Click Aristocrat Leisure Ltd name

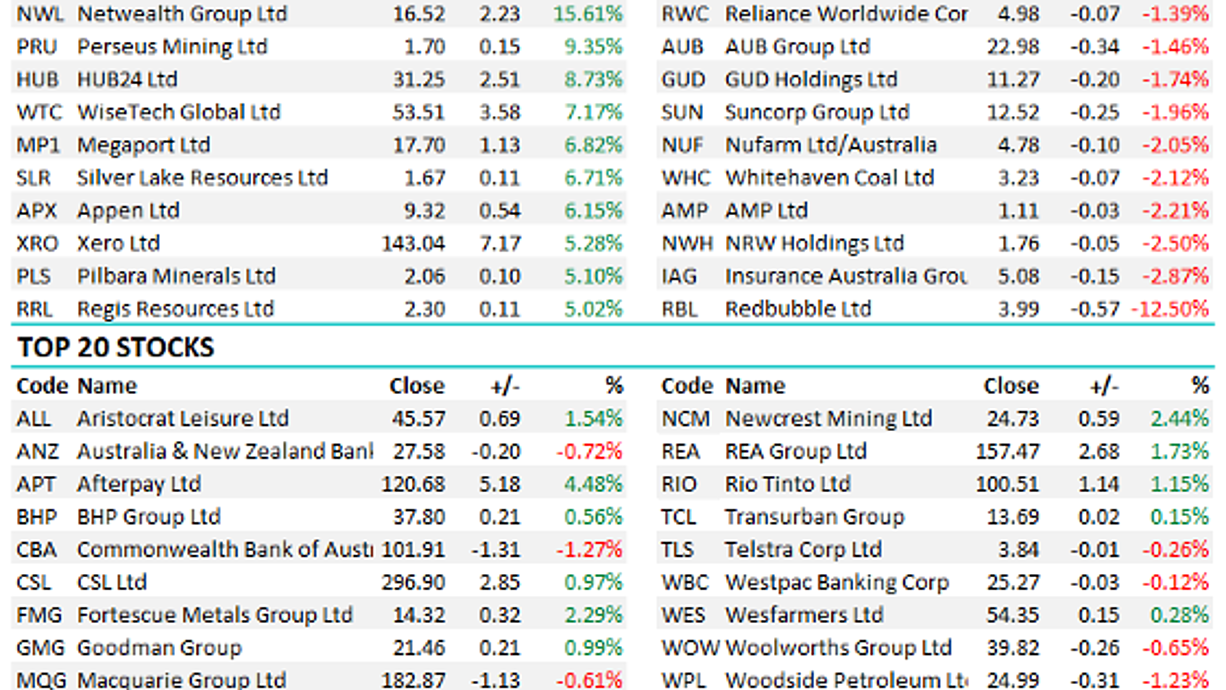pos(182,418)
